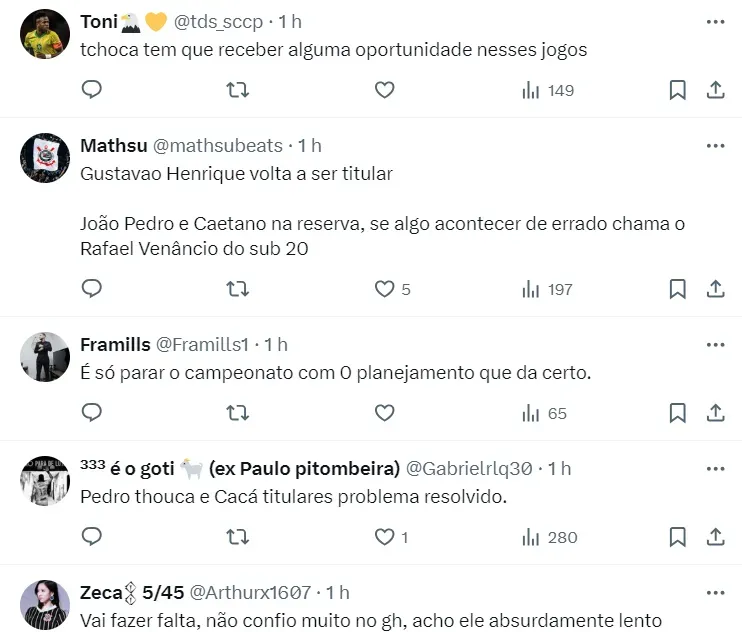This screenshot has height=632, width=742.
Task: Share Toni's tweet via share icon
Action: pos(716,90)
